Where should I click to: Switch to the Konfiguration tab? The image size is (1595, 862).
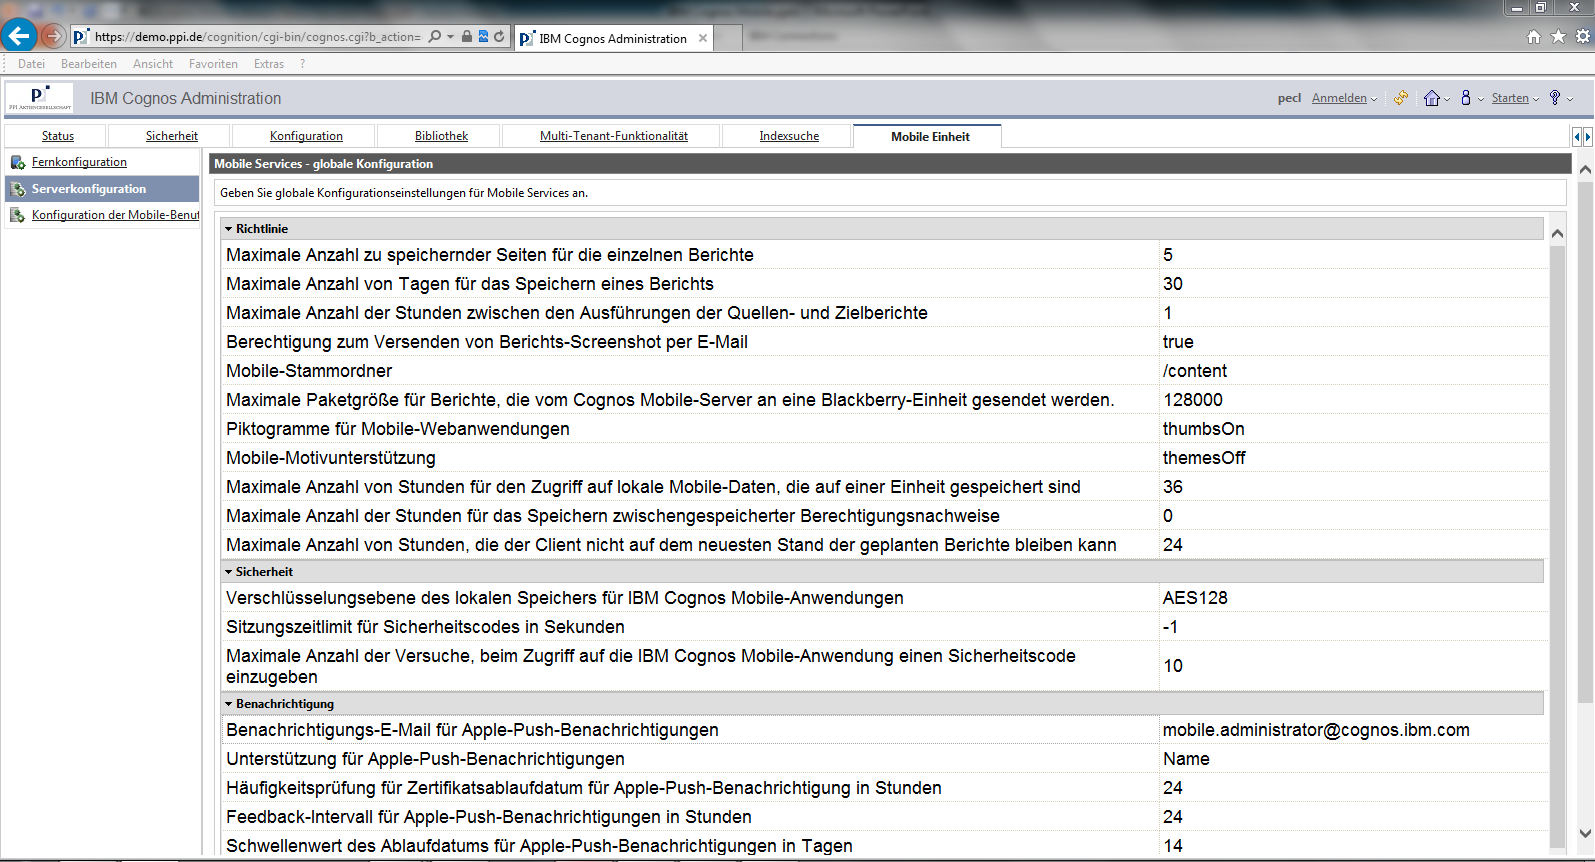coord(306,136)
